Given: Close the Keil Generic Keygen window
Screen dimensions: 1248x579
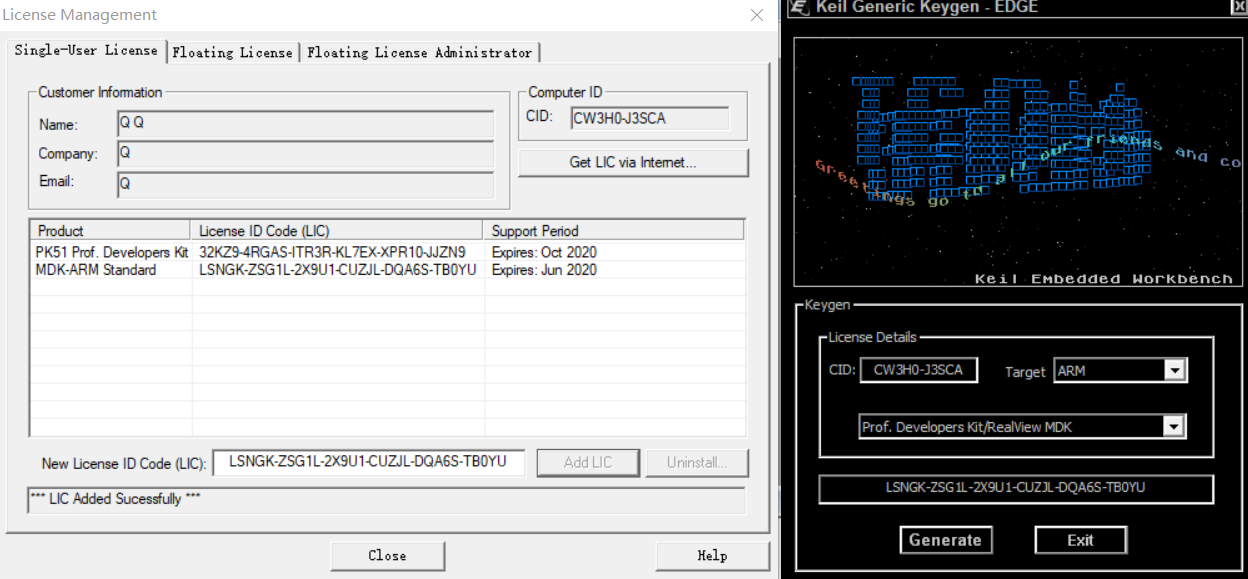Looking at the screenshot, I should [1238, 7].
